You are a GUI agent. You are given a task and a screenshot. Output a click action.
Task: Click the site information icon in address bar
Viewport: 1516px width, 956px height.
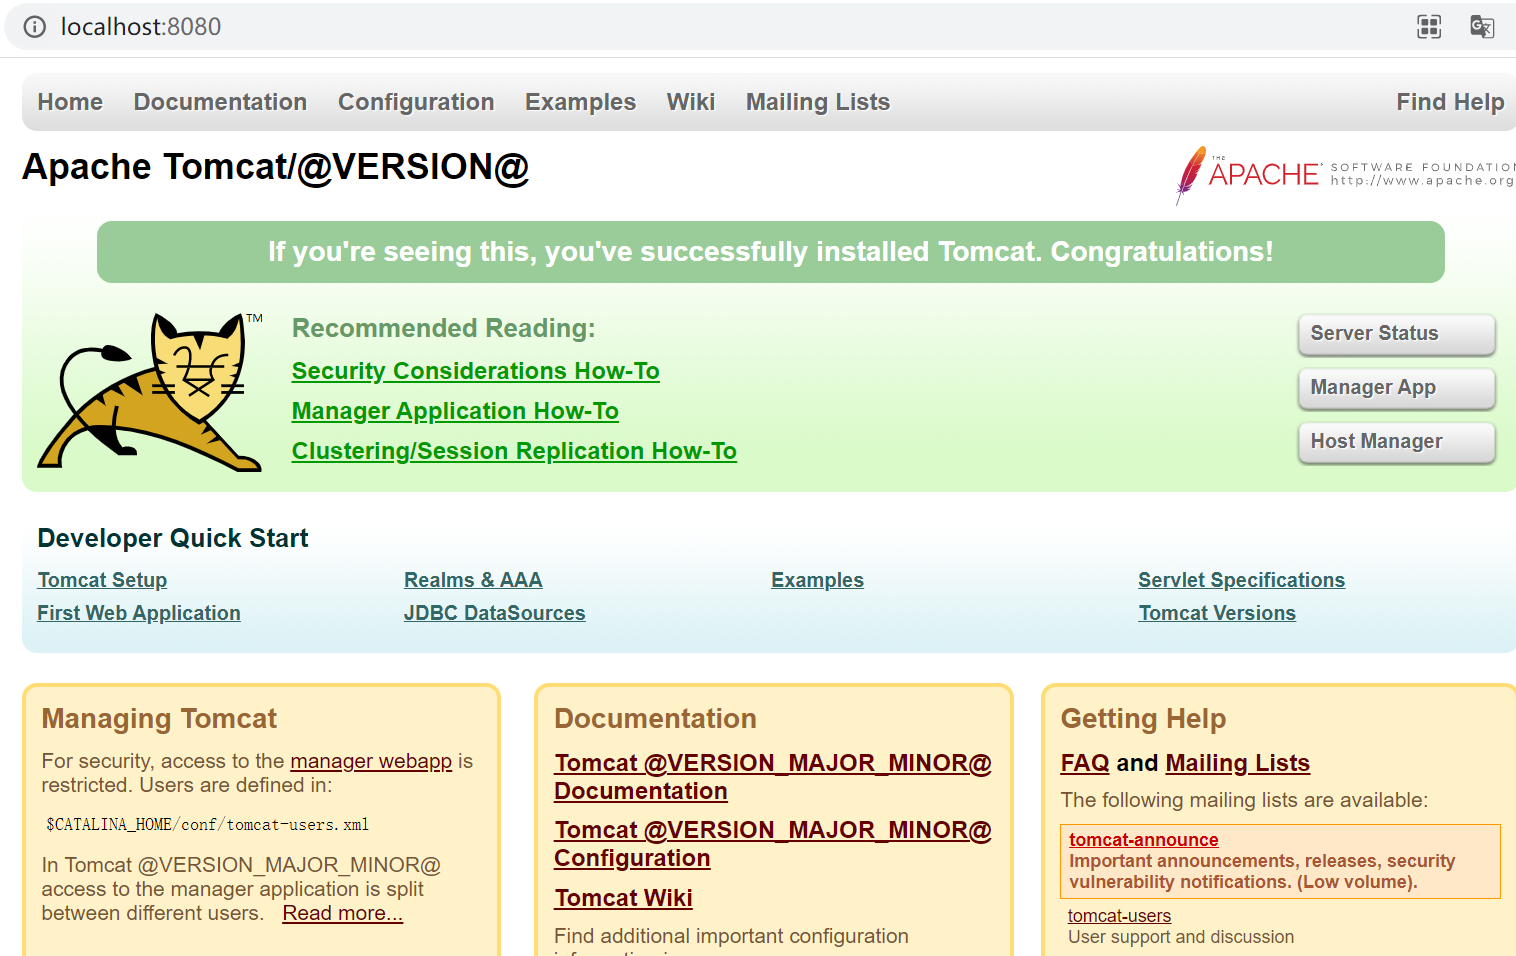pyautogui.click(x=35, y=27)
